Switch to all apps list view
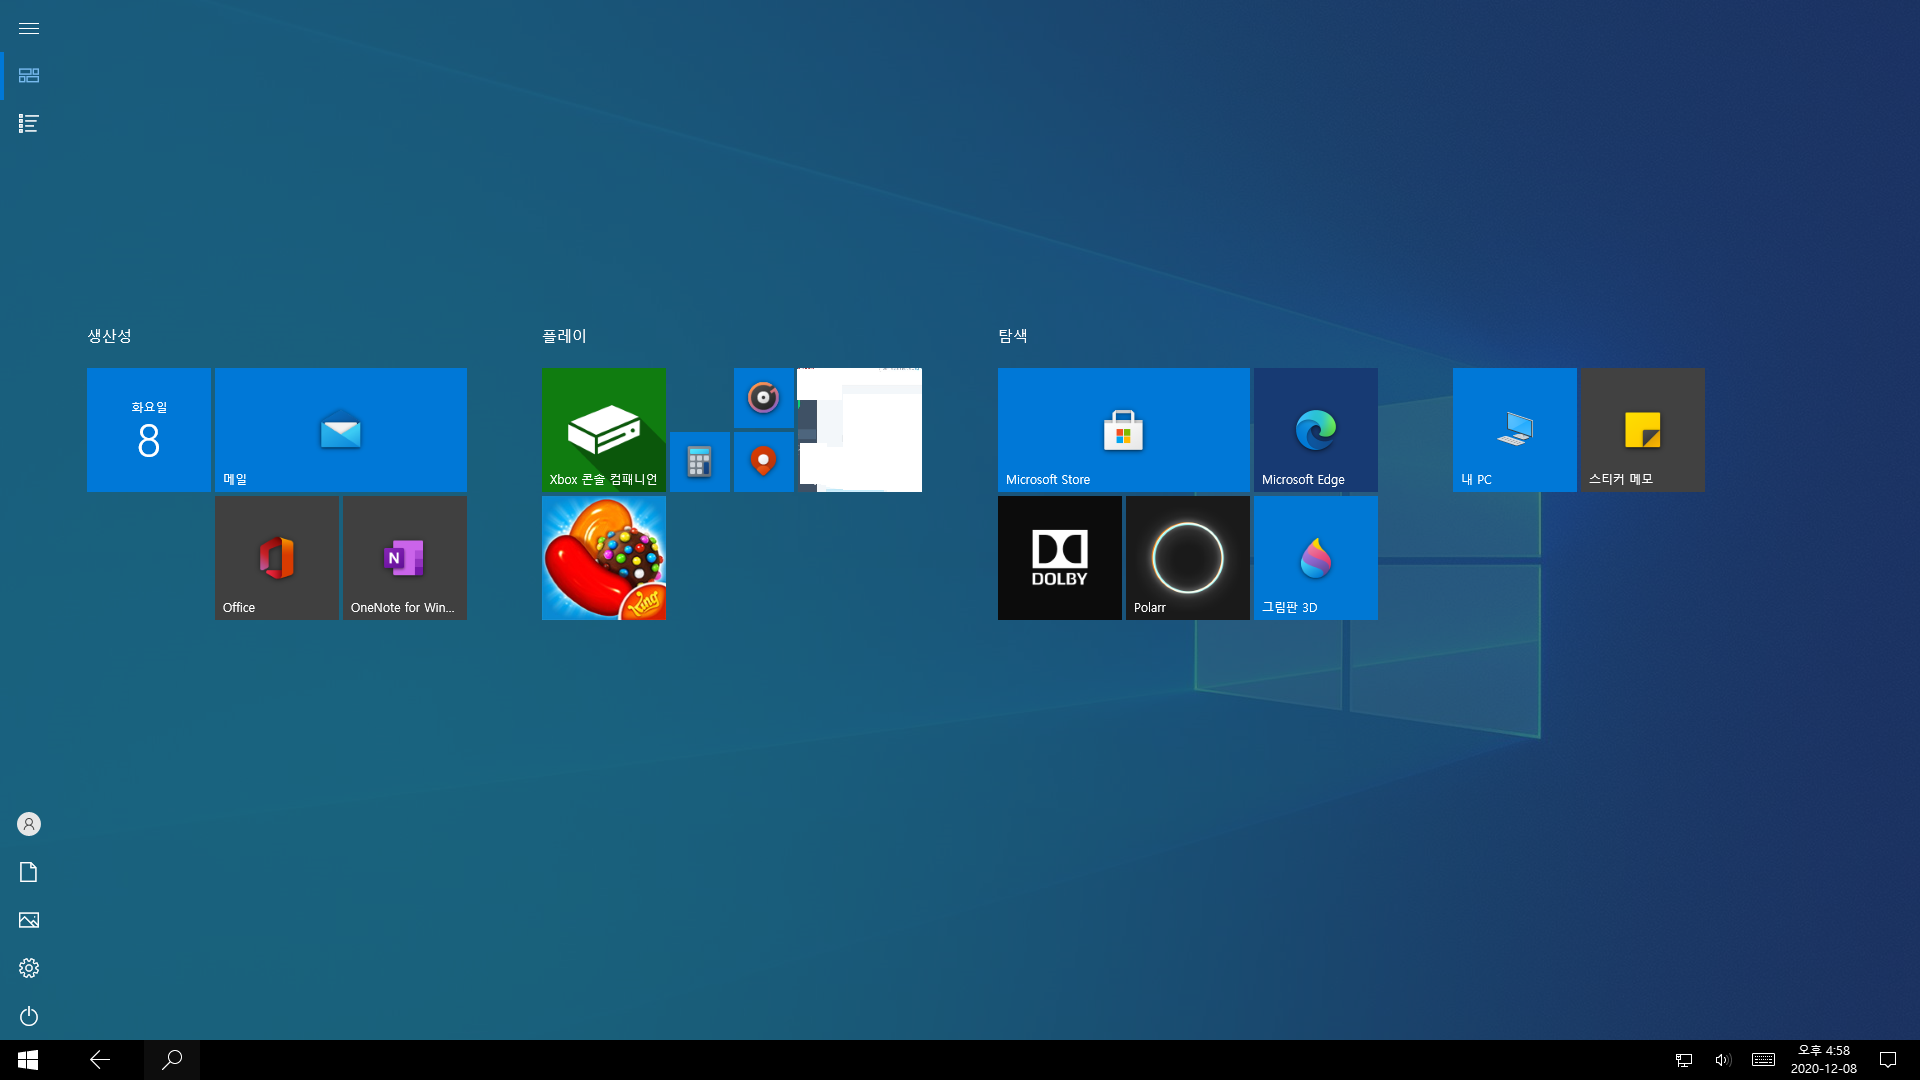1920x1080 pixels. click(x=29, y=124)
